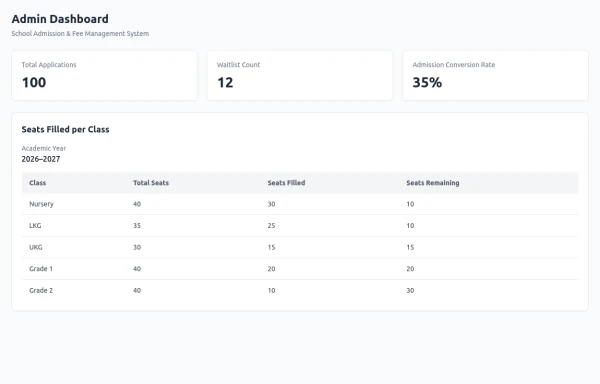Select the UKG class row
Screen dimensions: 600x384
coord(300,247)
